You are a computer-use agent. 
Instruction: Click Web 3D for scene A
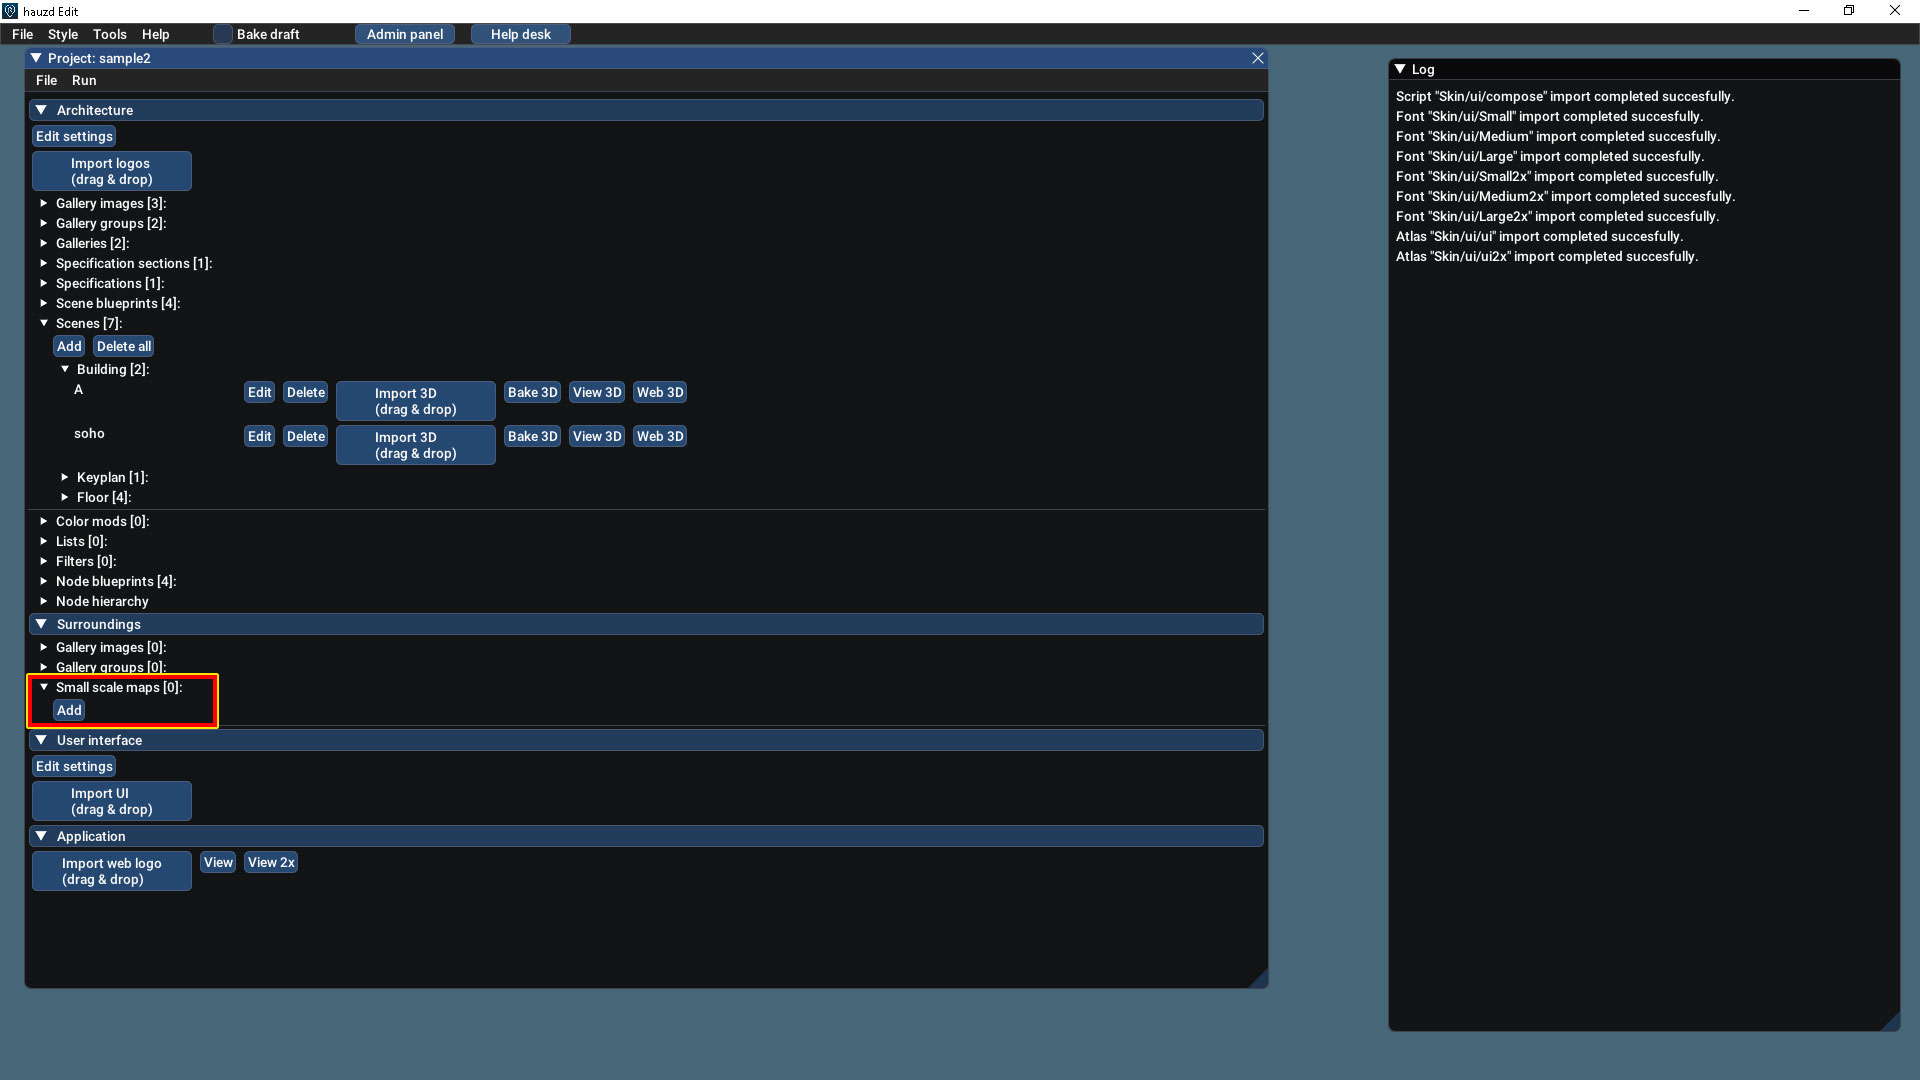(x=659, y=392)
